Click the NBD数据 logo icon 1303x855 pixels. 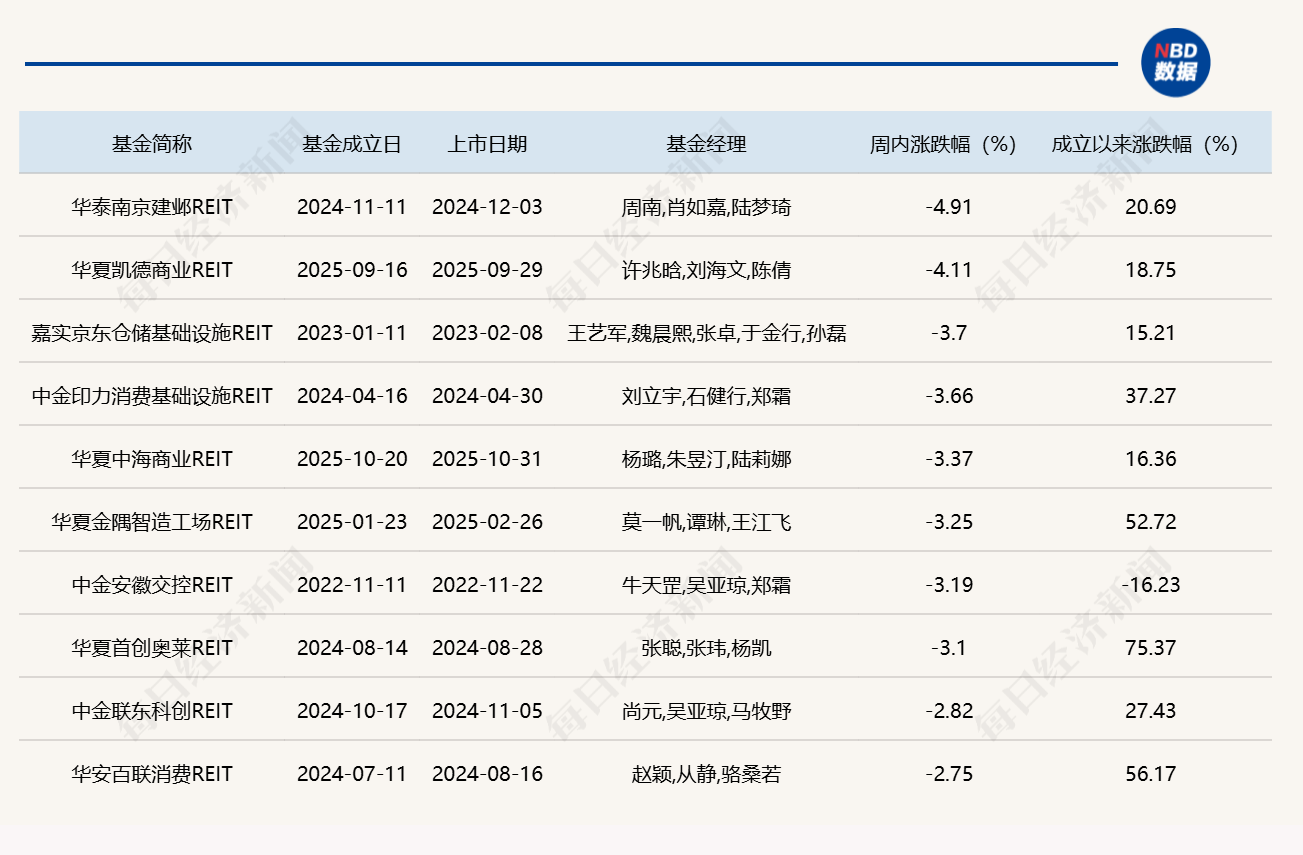pyautogui.click(x=1175, y=62)
